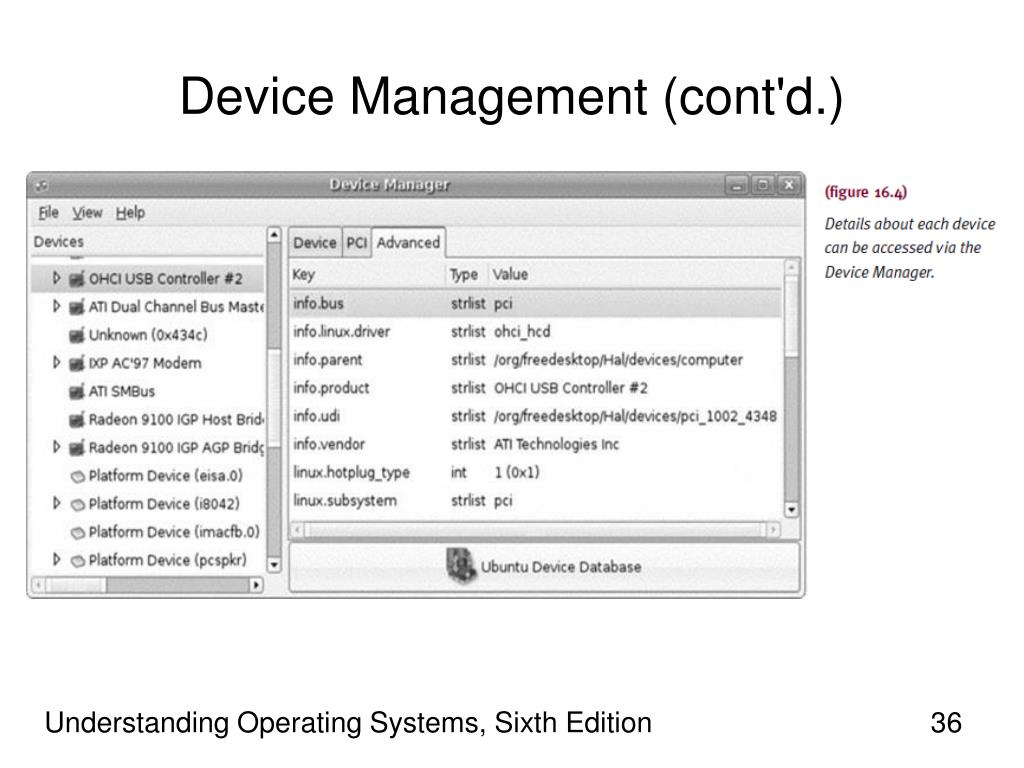Open the Help menu
The width and height of the screenshot is (1024, 768).
pyautogui.click(x=131, y=212)
